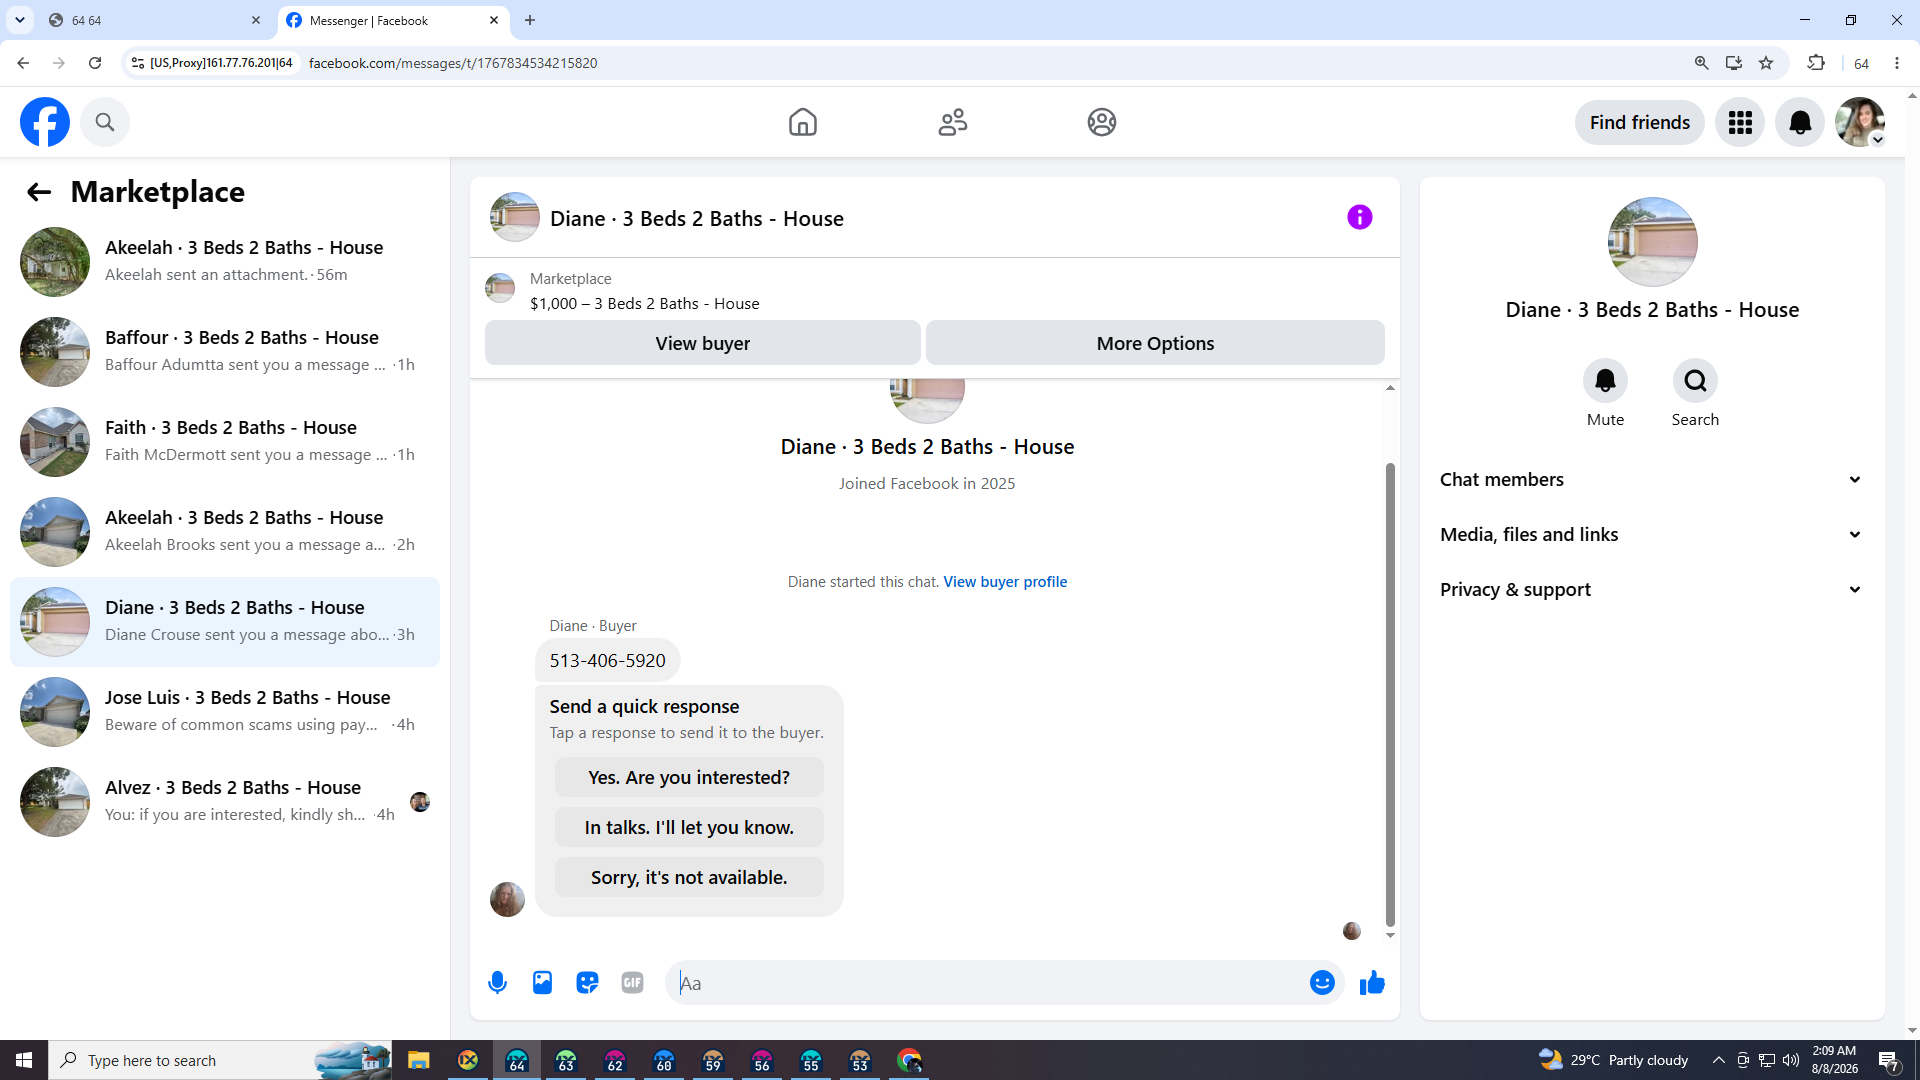
Task: Click the browser address bar URL
Action: point(453,63)
